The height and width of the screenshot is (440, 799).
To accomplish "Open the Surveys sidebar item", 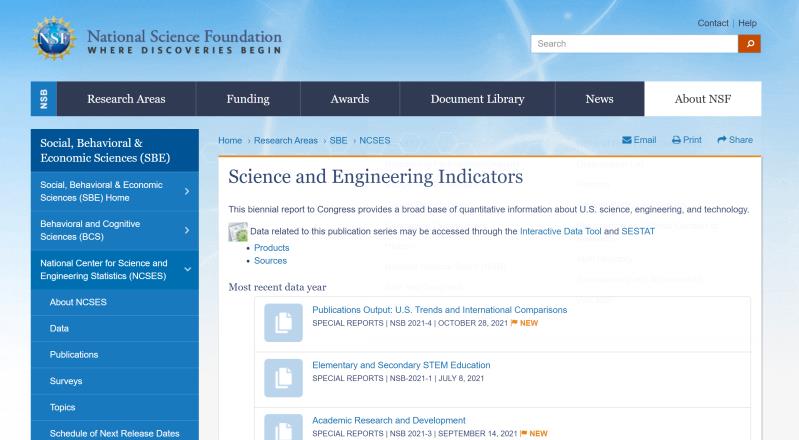I will click(65, 381).
